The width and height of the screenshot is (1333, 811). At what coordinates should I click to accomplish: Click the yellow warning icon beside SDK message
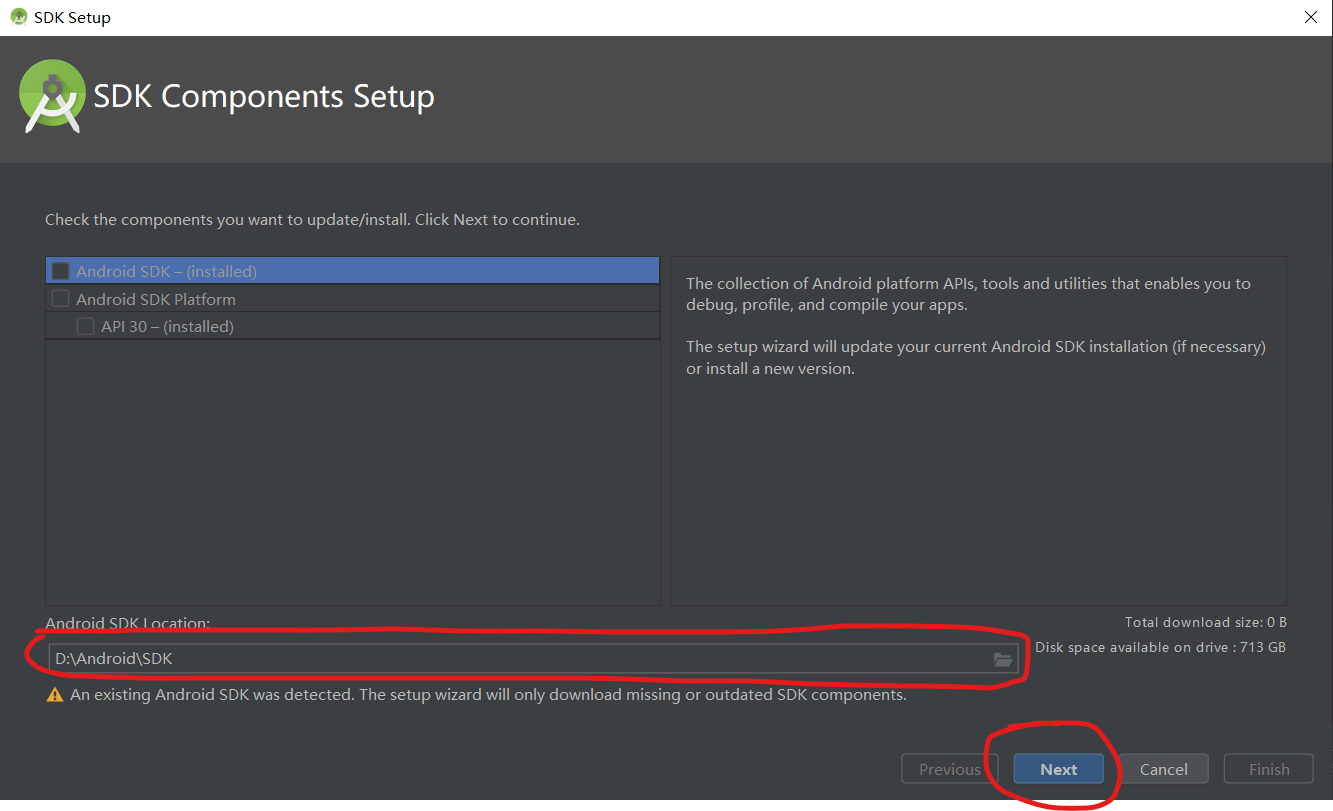point(55,695)
